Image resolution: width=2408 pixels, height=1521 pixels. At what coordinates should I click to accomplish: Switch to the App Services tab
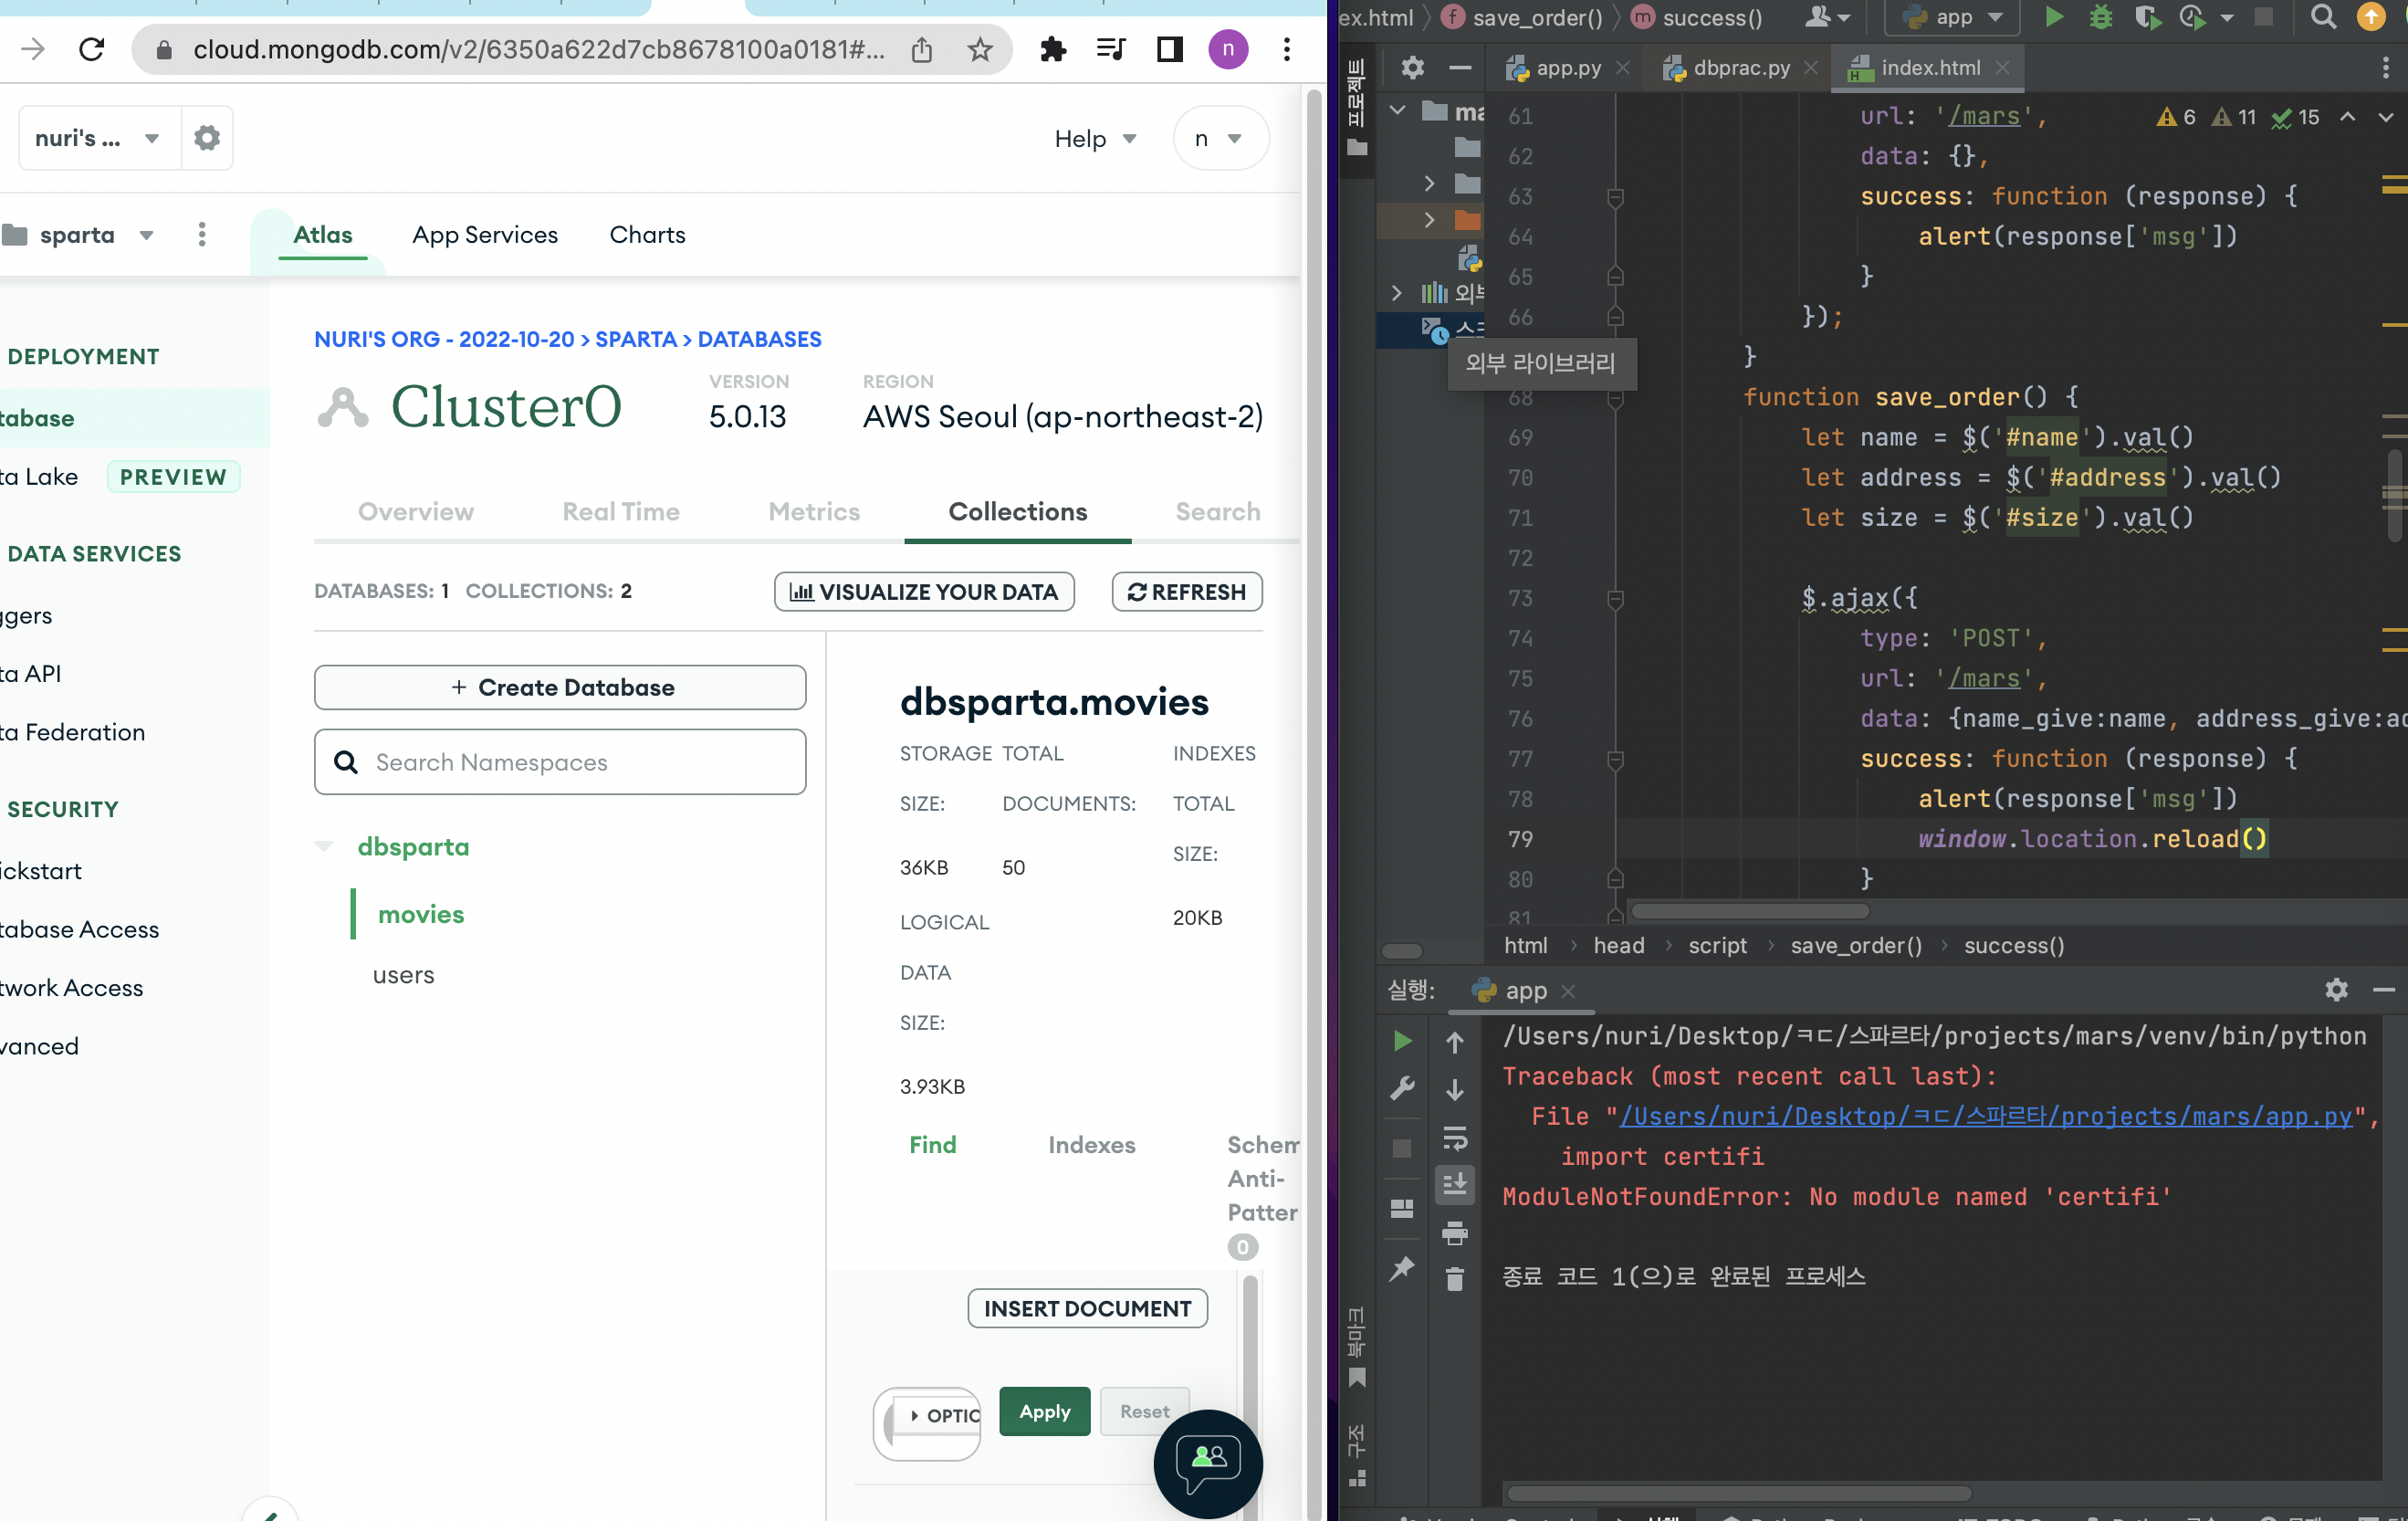[x=485, y=235]
